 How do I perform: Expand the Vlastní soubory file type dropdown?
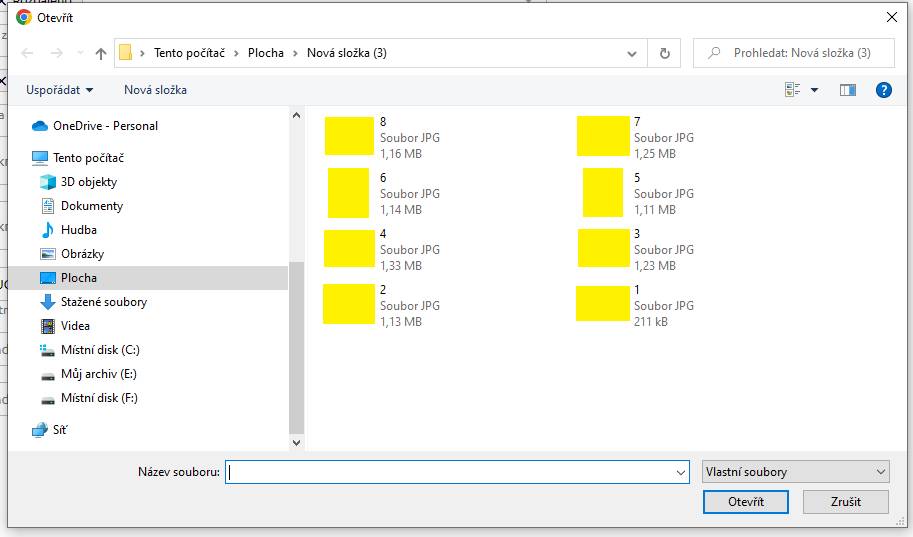click(795, 472)
